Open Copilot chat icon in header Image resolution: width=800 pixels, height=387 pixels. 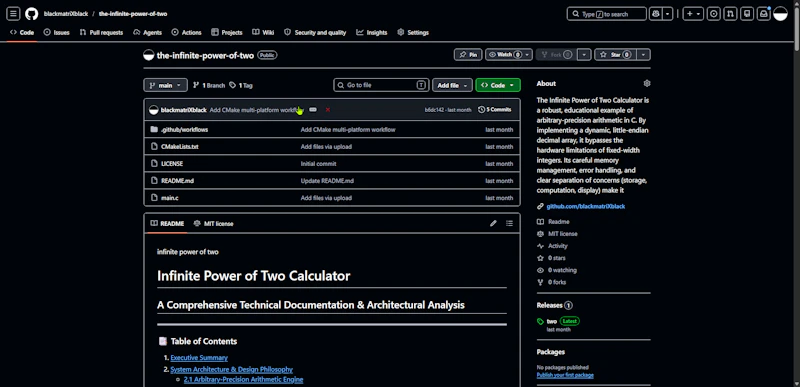(656, 14)
